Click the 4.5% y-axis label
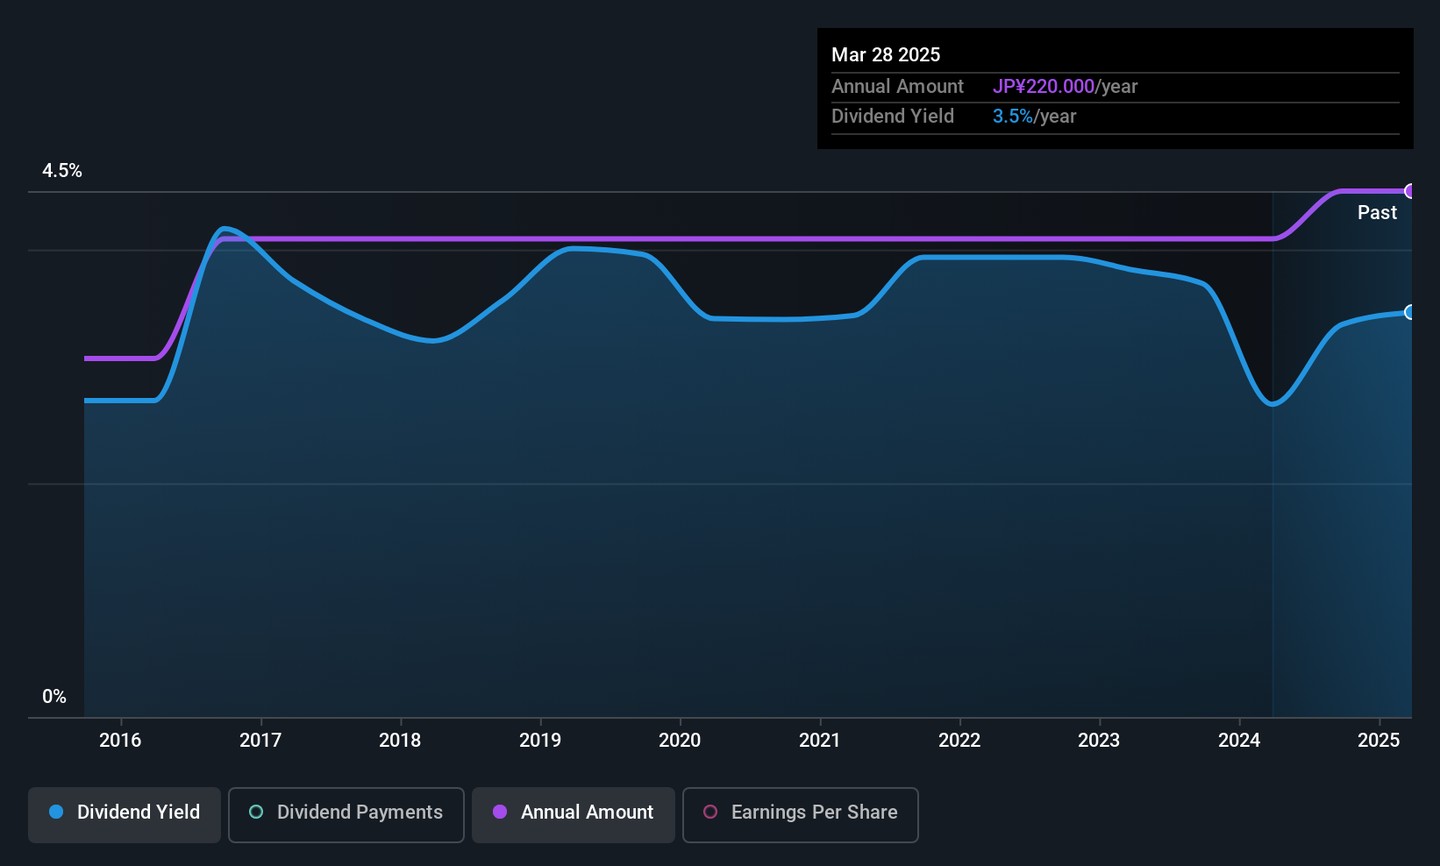Image resolution: width=1440 pixels, height=866 pixels. click(62, 171)
